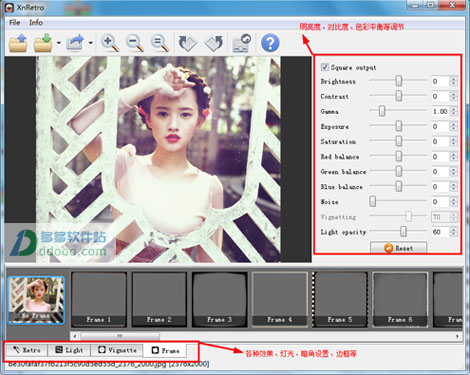
Task: Click the frame strip horizontal scrollbar thumb
Action: pos(120,336)
